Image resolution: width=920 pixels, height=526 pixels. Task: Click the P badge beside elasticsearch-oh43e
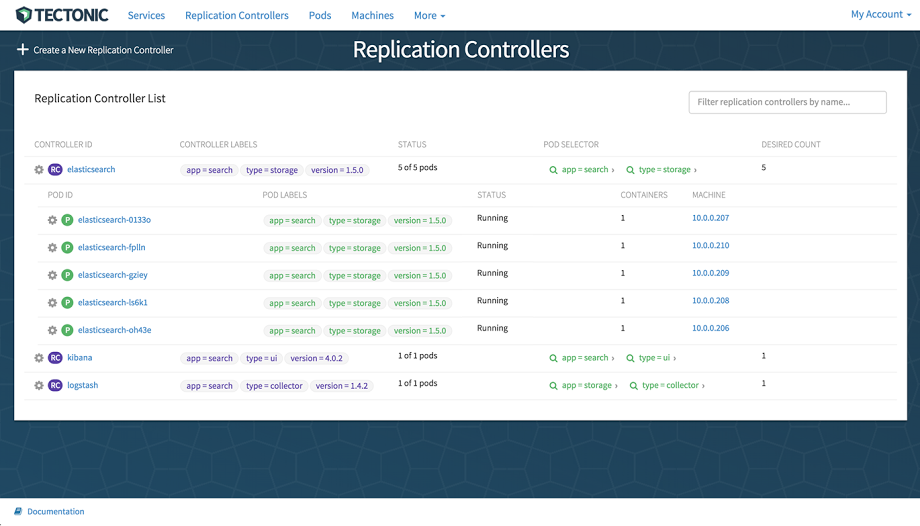(67, 330)
